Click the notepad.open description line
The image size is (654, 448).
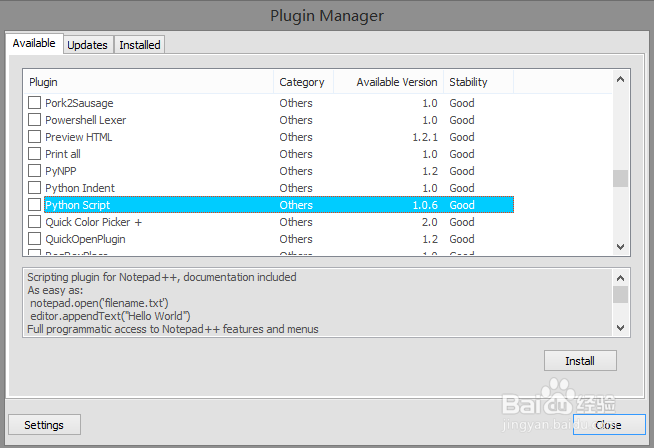pos(99,303)
